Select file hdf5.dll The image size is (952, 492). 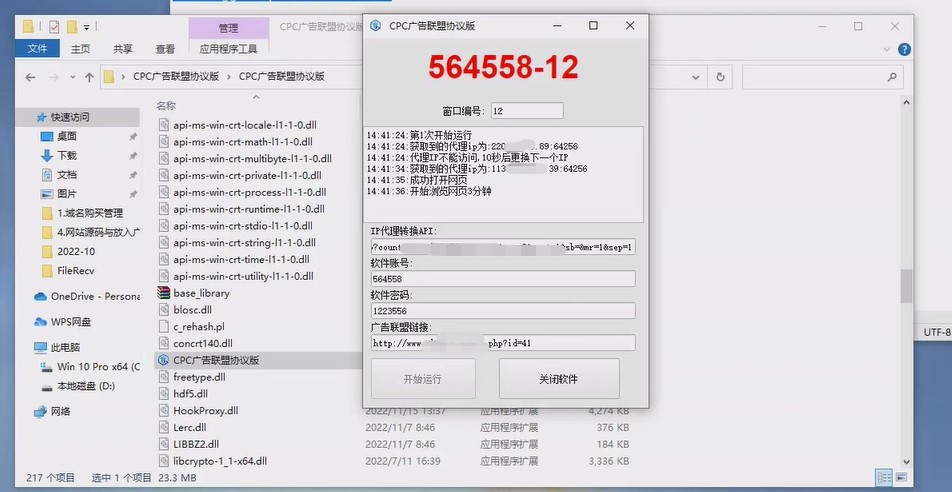[x=191, y=394]
